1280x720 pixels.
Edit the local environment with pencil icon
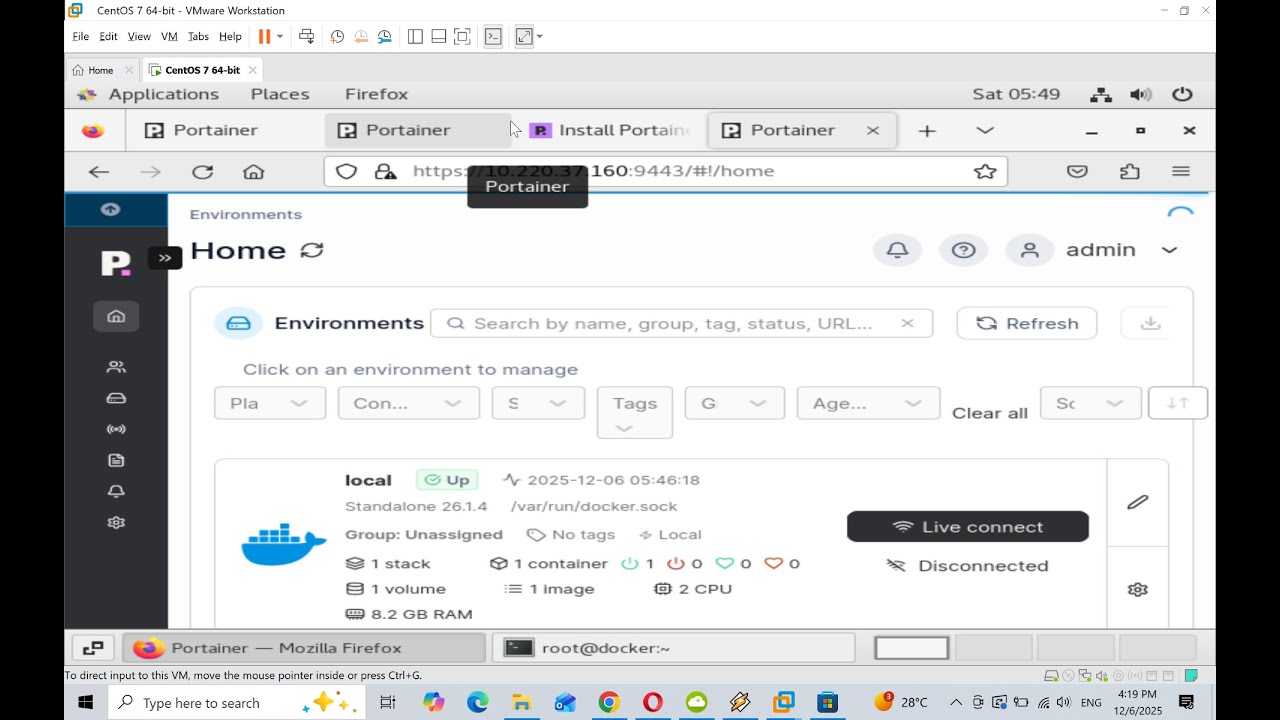click(x=1137, y=502)
